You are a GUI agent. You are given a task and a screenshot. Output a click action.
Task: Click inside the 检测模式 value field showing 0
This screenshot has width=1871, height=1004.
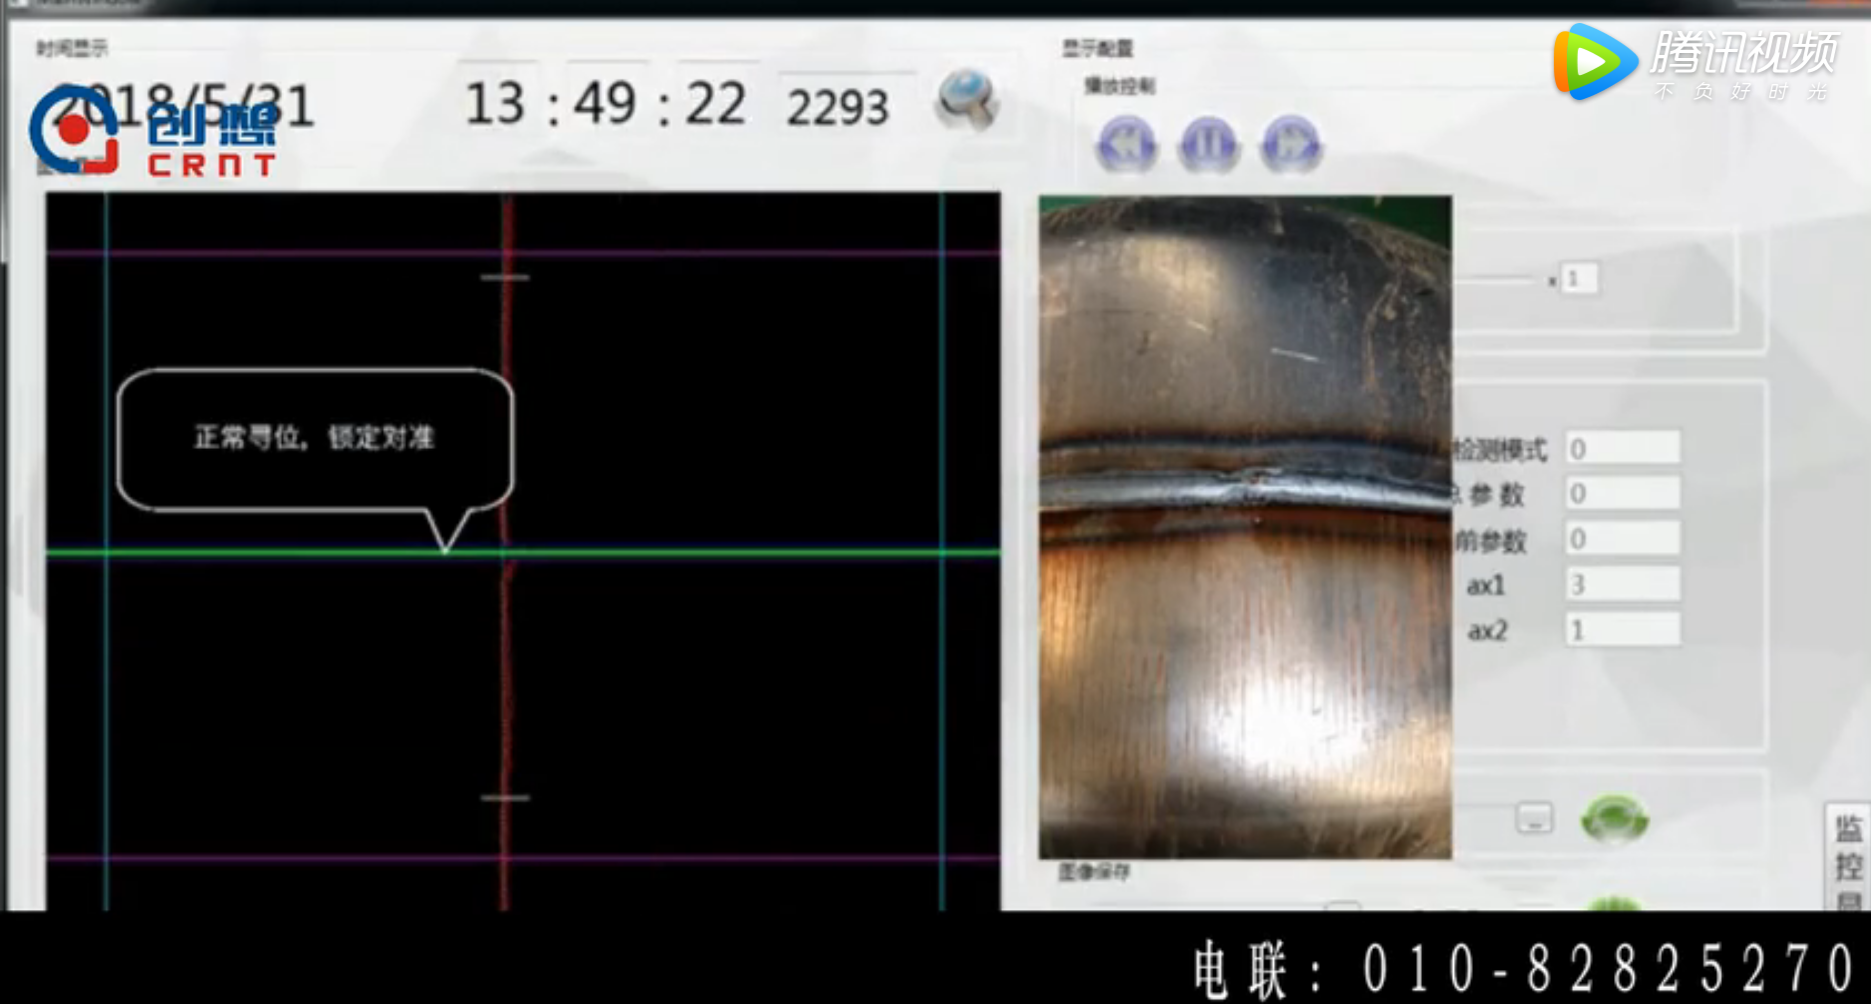coord(1620,448)
